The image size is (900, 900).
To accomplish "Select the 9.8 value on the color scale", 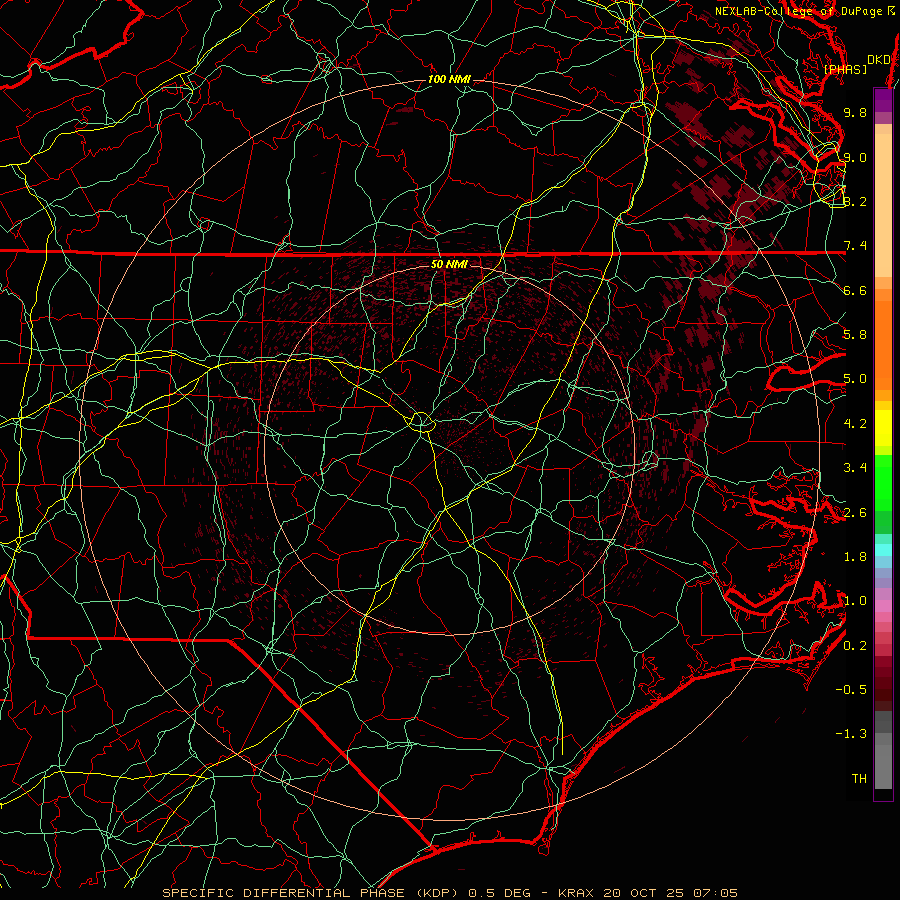I will point(855,112).
